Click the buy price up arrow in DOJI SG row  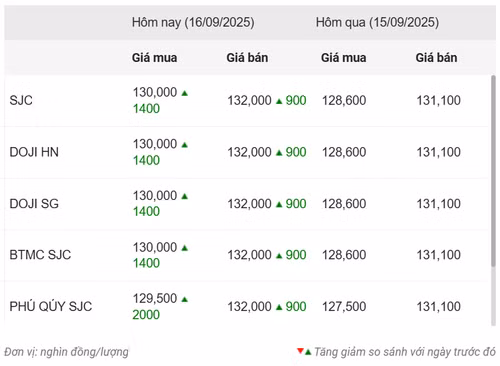(x=185, y=196)
